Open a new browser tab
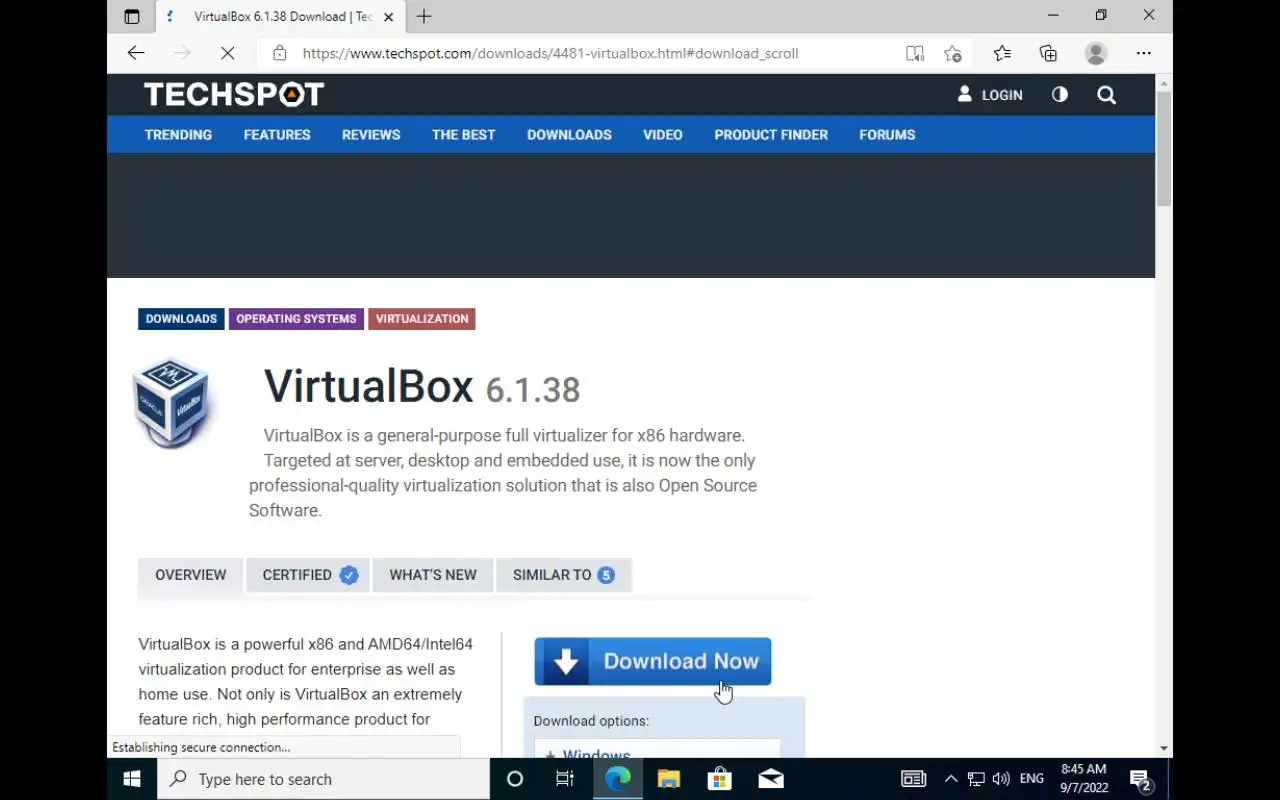Image resolution: width=1280 pixels, height=800 pixels. click(x=424, y=16)
